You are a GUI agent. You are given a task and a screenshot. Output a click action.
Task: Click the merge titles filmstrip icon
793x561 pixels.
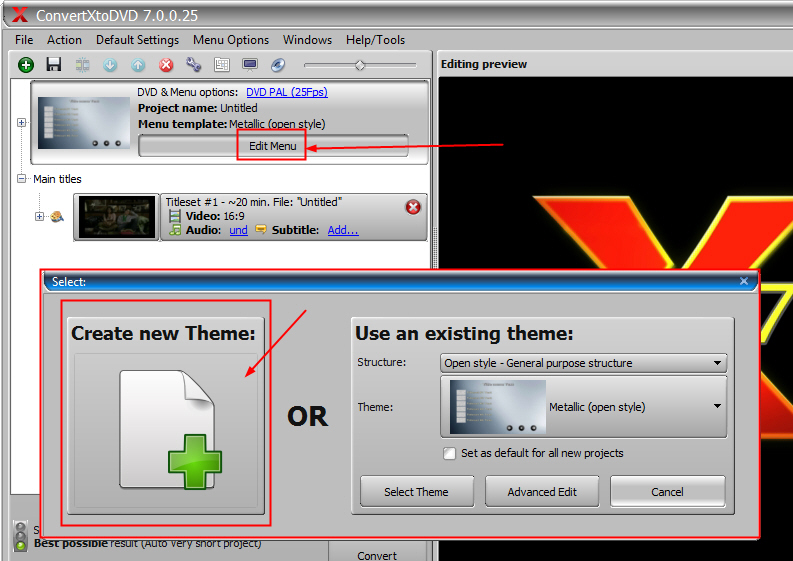click(x=82, y=65)
